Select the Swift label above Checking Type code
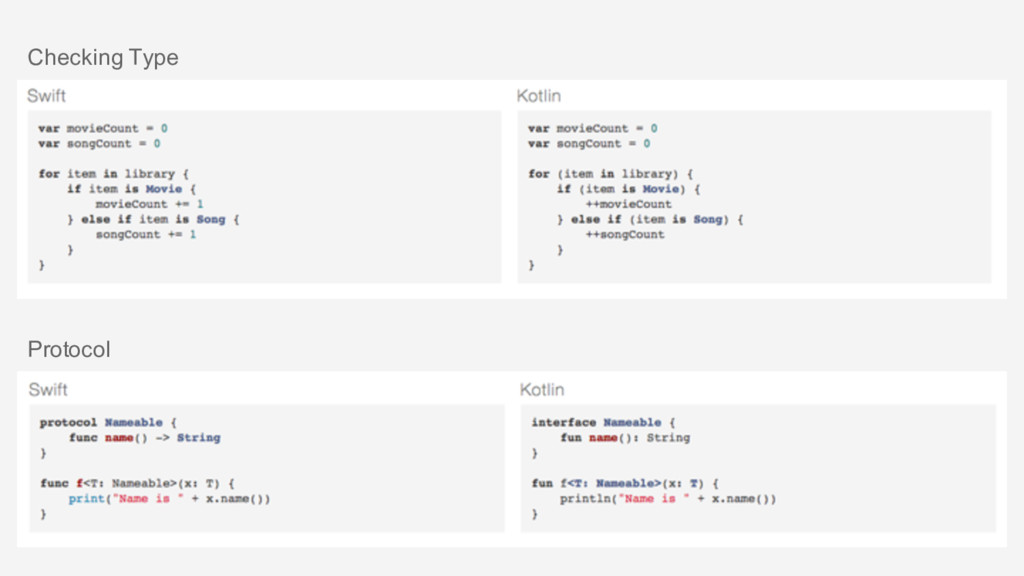1024x576 pixels. [46, 96]
